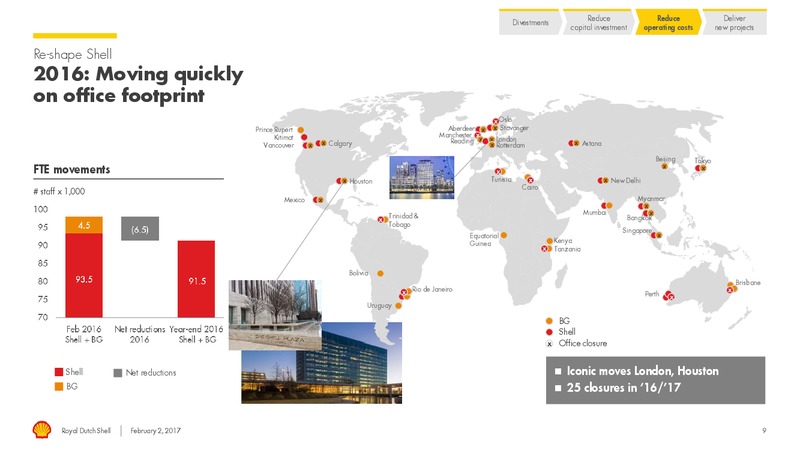The width and height of the screenshot is (800, 450).
Task: Click the Perth marker cluster
Action: pyautogui.click(x=669, y=295)
